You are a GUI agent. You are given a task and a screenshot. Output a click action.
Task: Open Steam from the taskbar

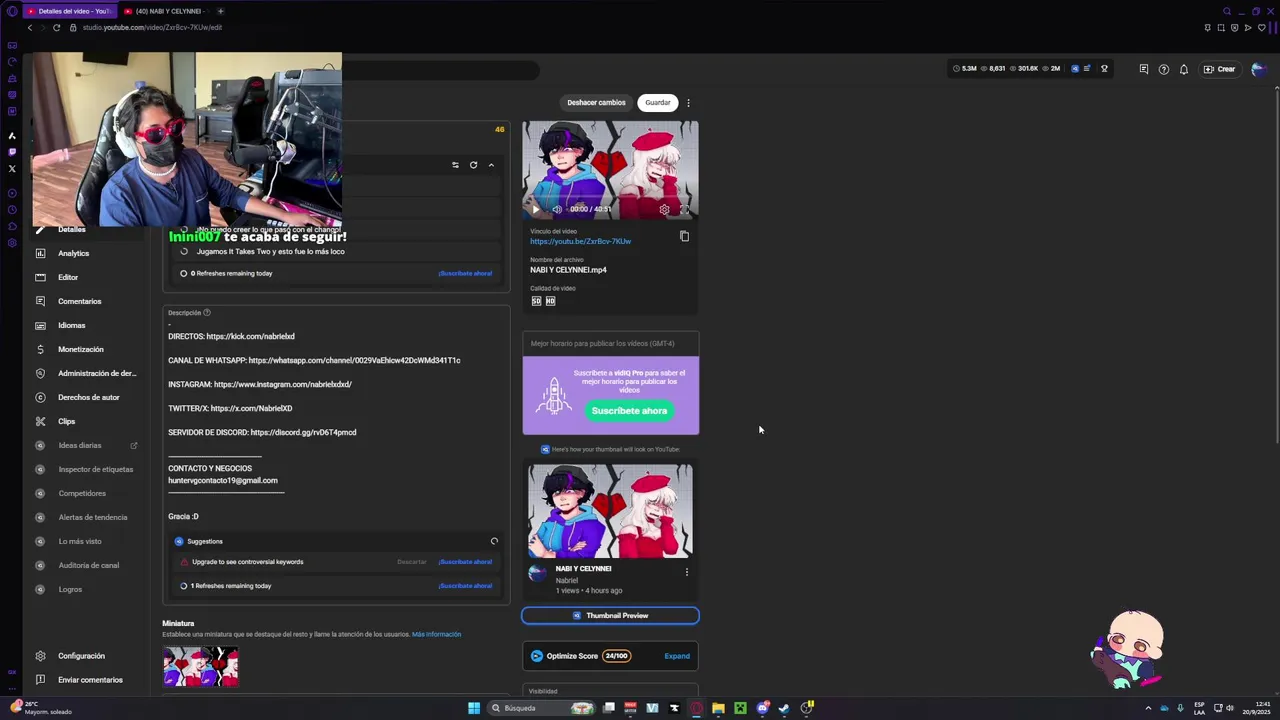[x=784, y=708]
